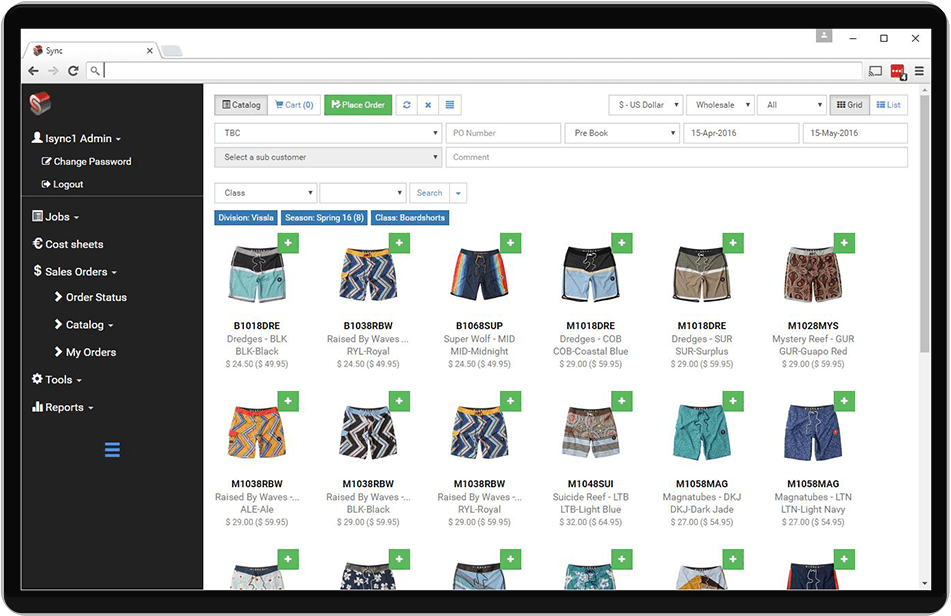Open the list menu icon beside the X
The height and width of the screenshot is (616, 951).
449,104
